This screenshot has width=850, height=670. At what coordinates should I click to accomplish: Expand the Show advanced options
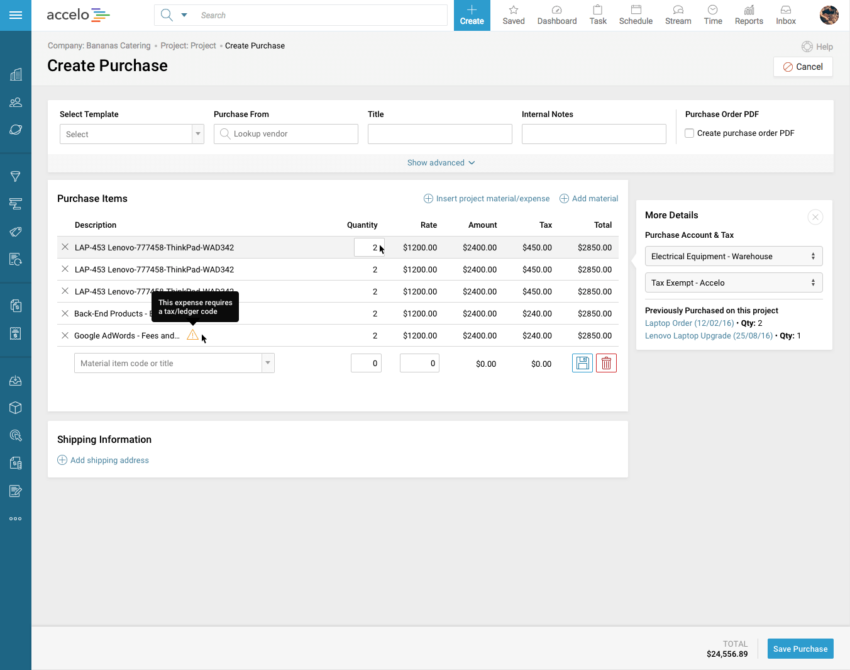click(441, 163)
